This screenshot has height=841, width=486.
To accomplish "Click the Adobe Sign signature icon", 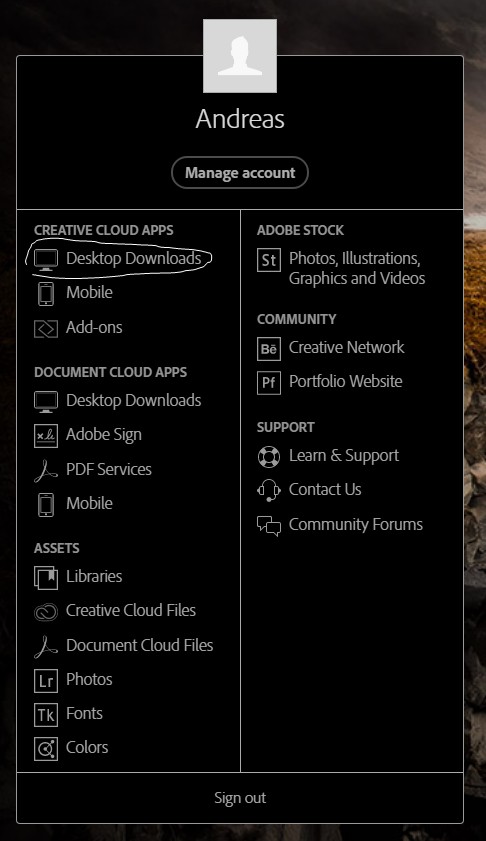I will pyautogui.click(x=46, y=436).
